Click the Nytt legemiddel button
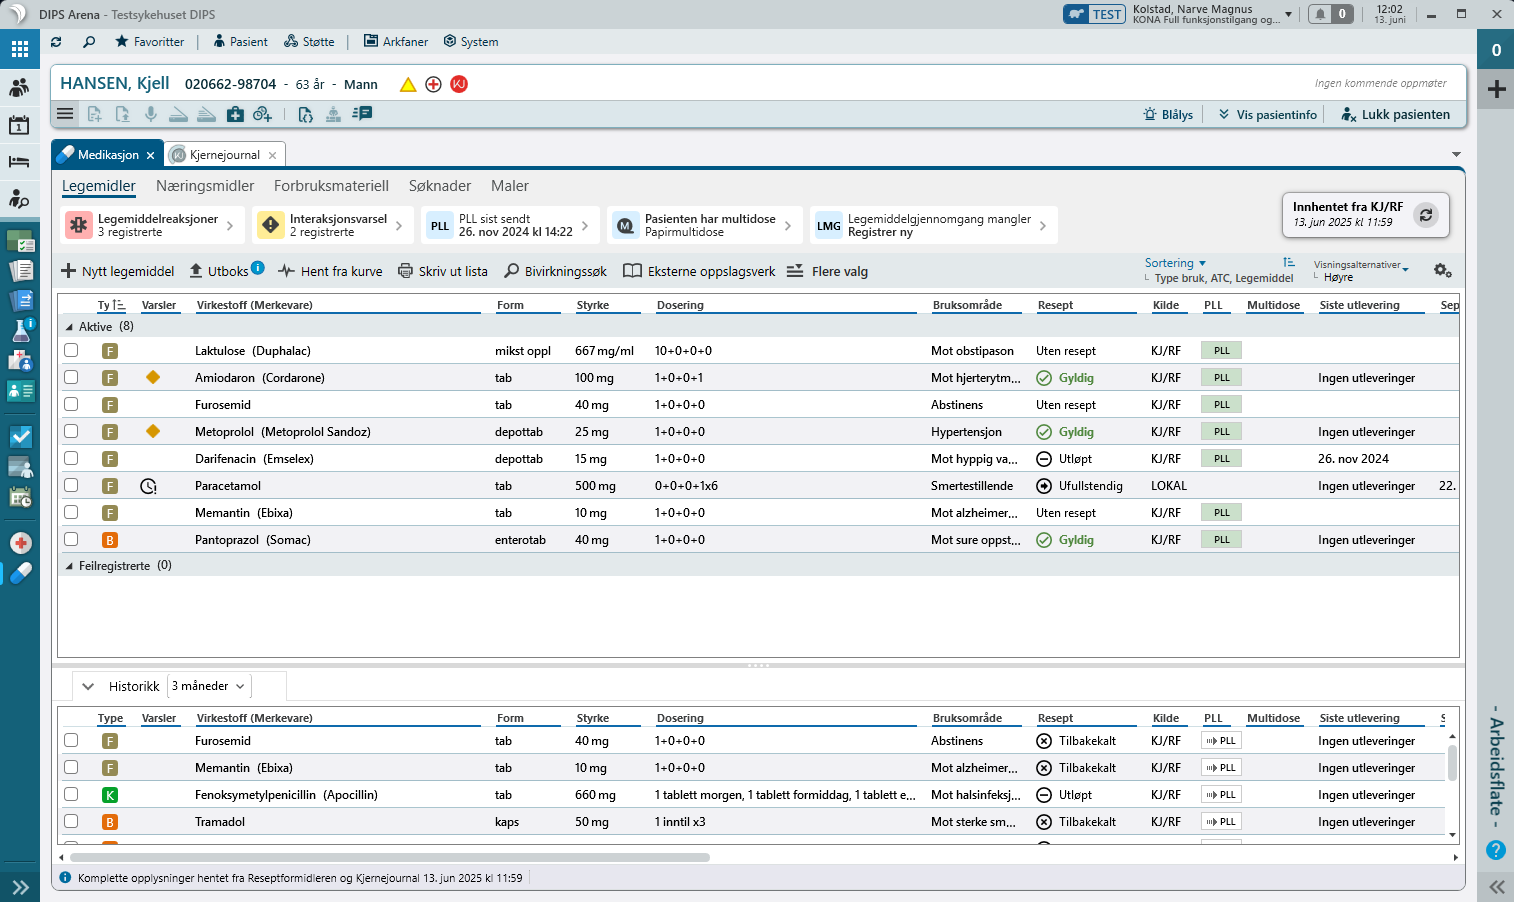 click(x=118, y=271)
